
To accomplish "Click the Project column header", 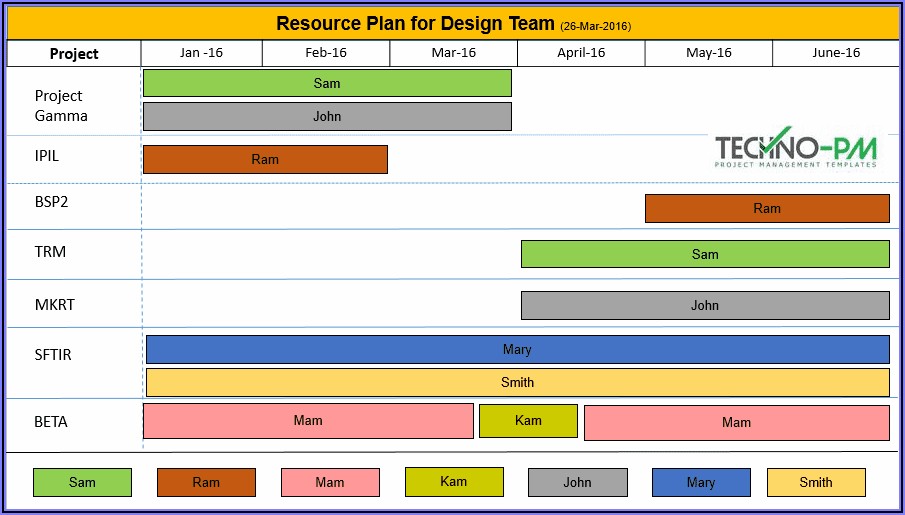I will (x=74, y=54).
